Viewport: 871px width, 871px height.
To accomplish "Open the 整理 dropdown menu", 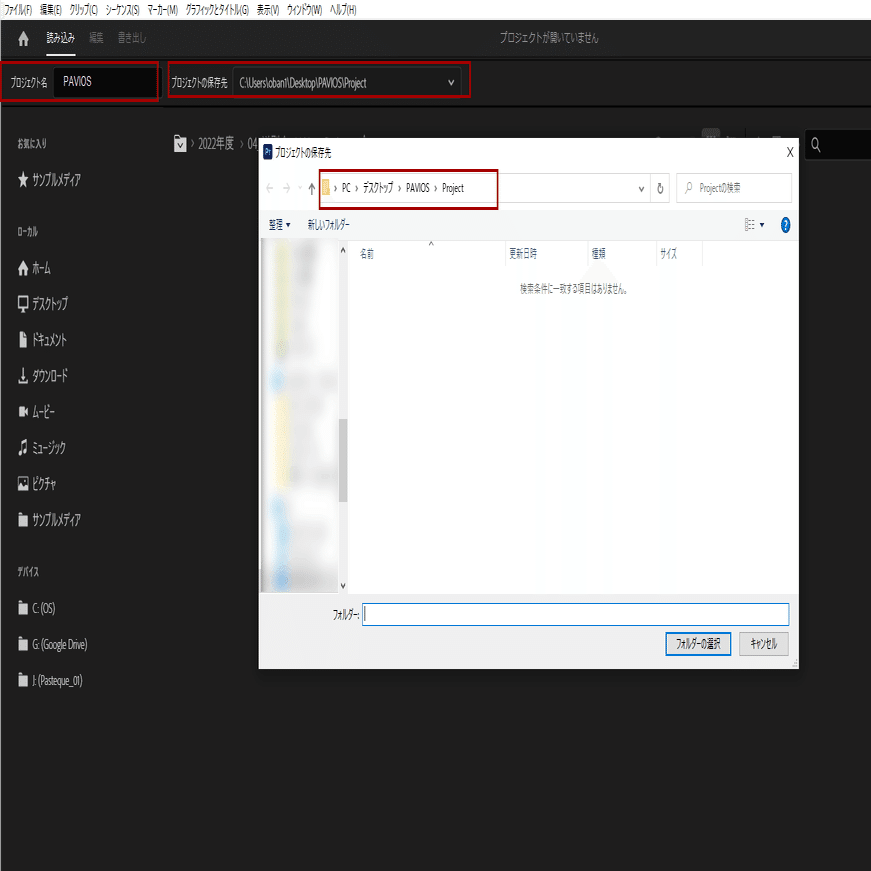I will click(279, 224).
